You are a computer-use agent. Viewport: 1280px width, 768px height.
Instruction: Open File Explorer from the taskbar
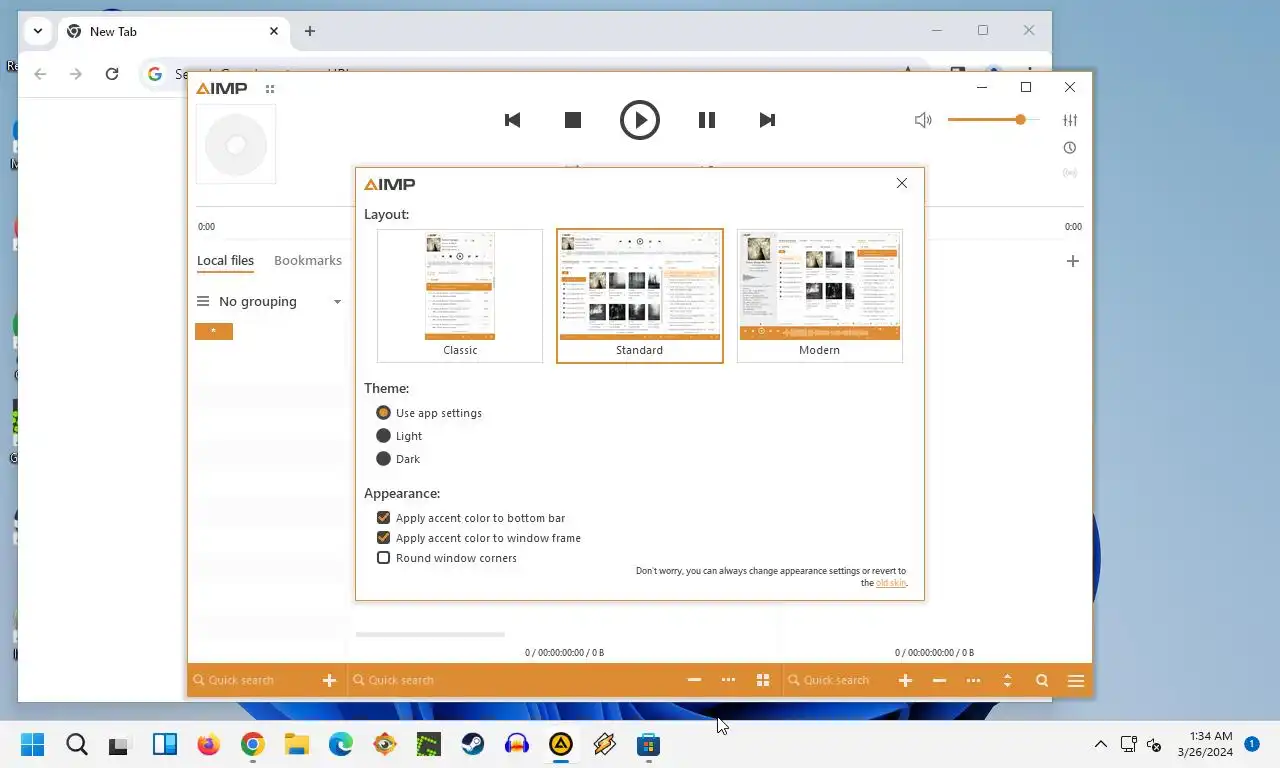(x=296, y=744)
